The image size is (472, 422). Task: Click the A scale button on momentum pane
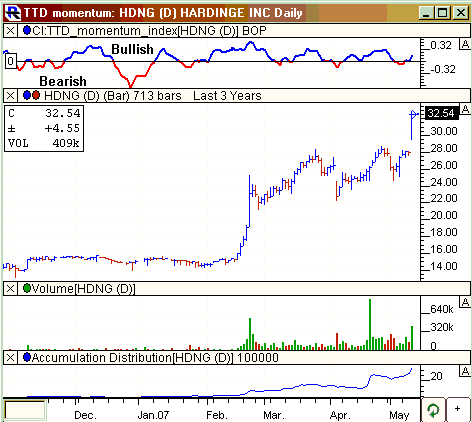coord(465,44)
